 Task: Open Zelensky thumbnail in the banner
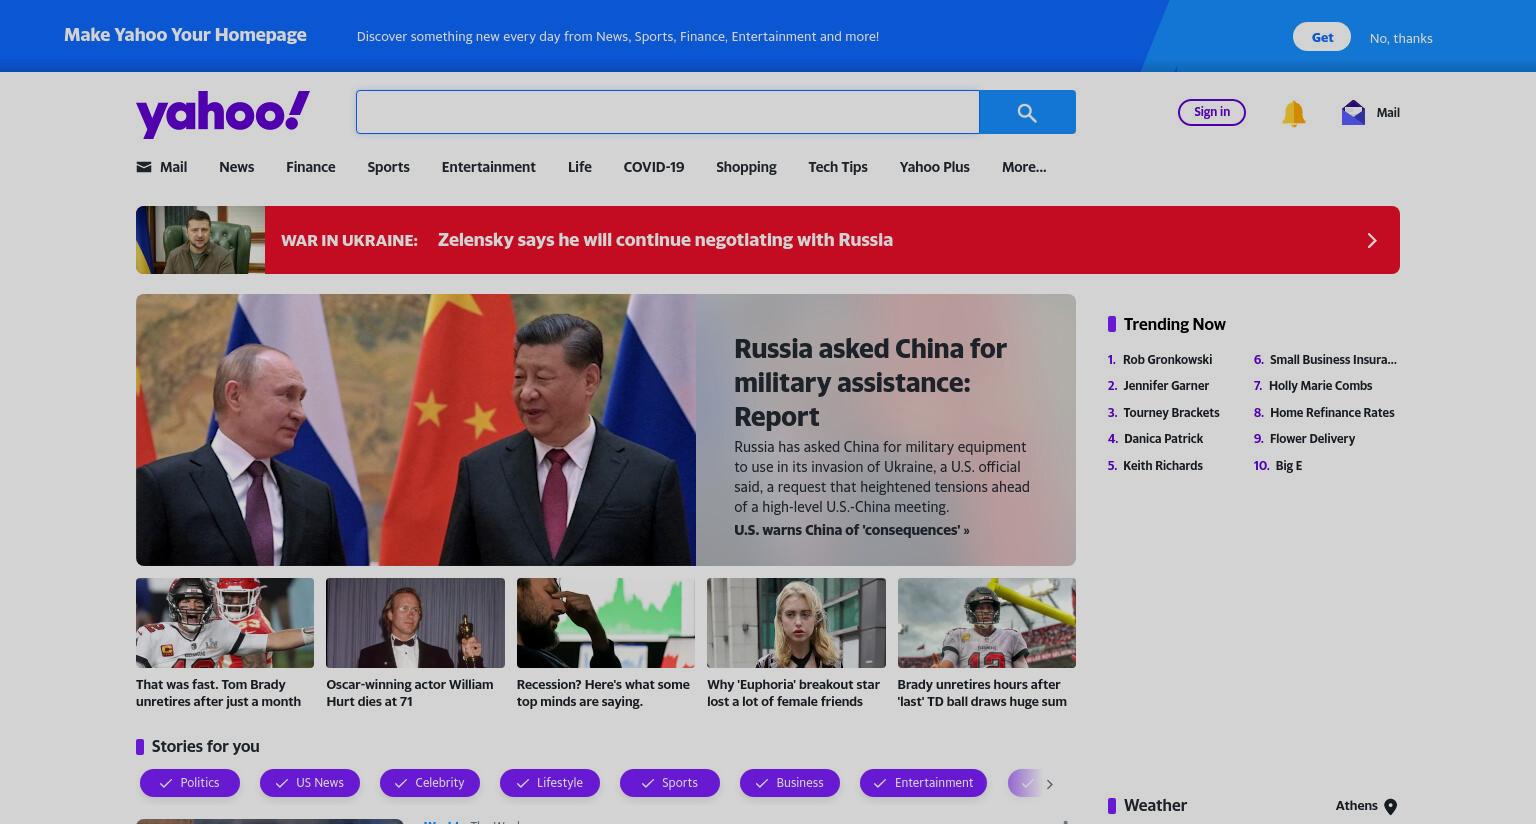click(x=200, y=240)
